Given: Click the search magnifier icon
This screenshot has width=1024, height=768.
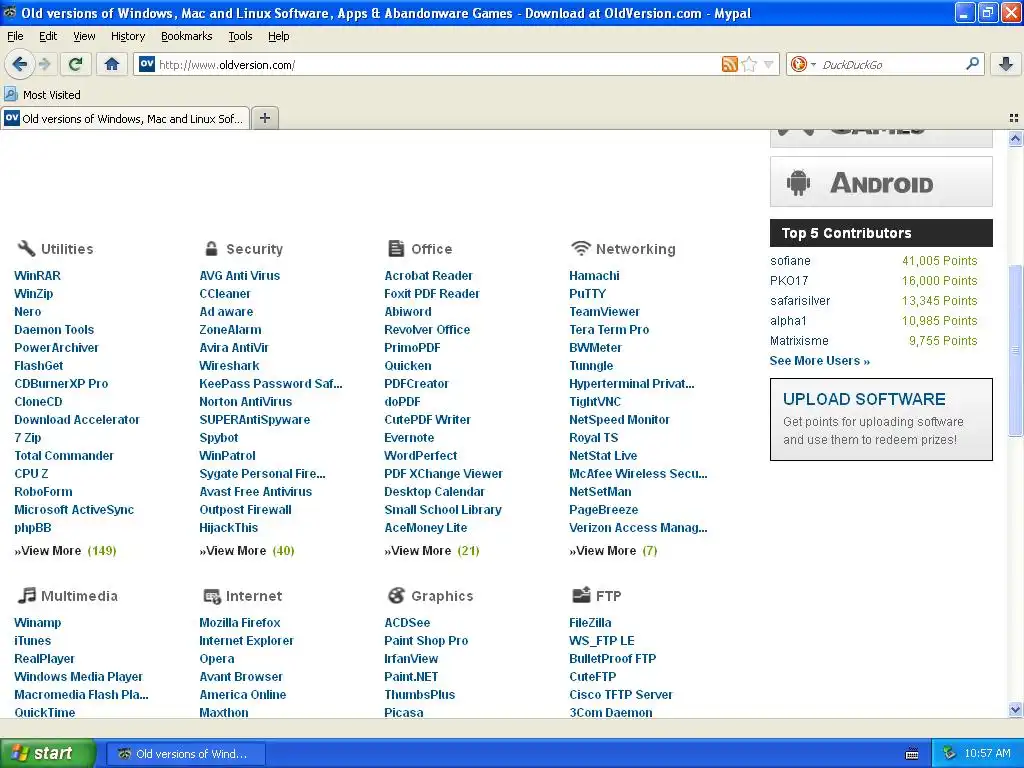Looking at the screenshot, I should [972, 63].
